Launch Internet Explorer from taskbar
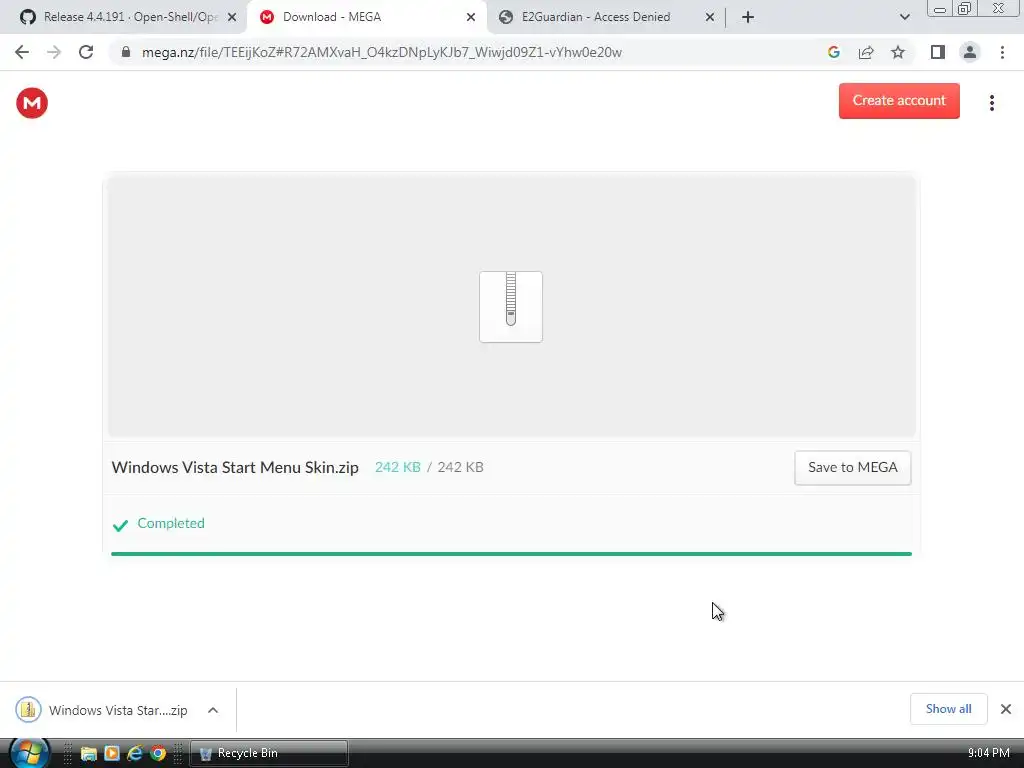 pyautogui.click(x=135, y=754)
